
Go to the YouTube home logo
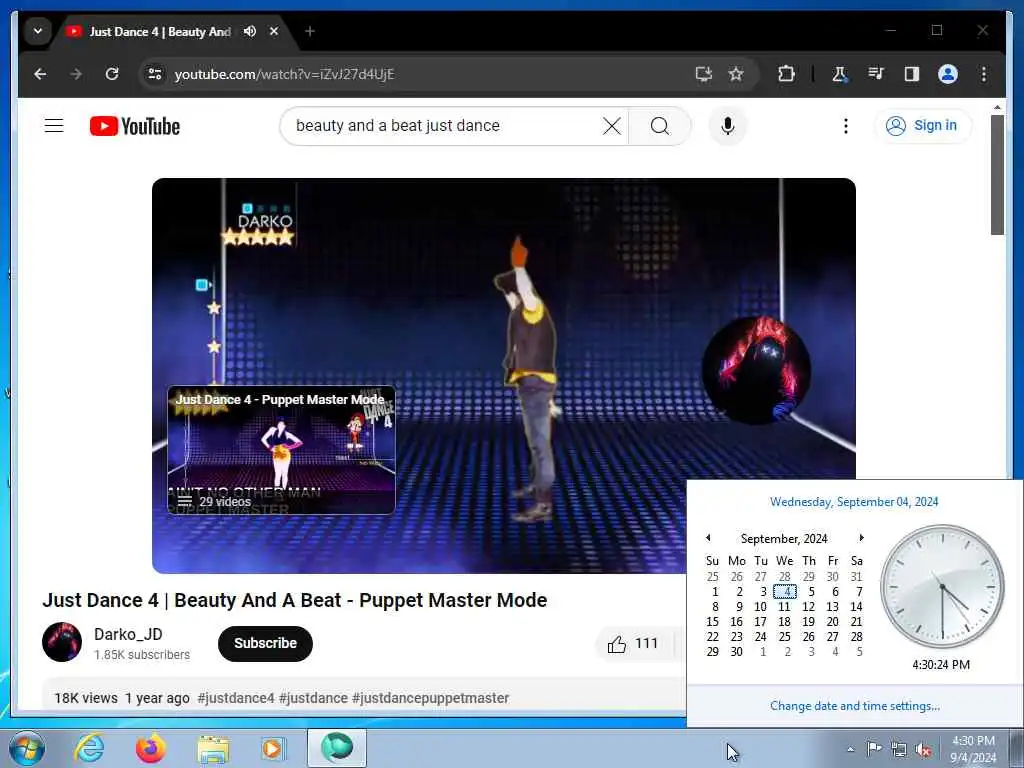[x=135, y=126]
